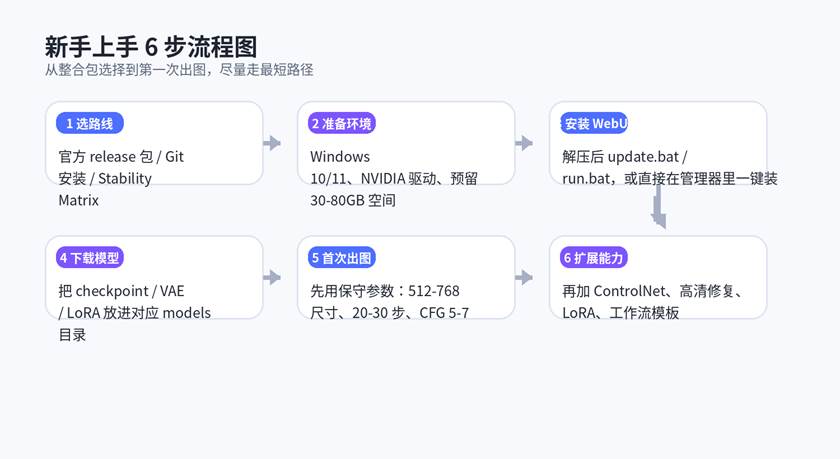Click the "先用保守参数：512-768" text line
The height and width of the screenshot is (459, 840).
click(x=385, y=291)
